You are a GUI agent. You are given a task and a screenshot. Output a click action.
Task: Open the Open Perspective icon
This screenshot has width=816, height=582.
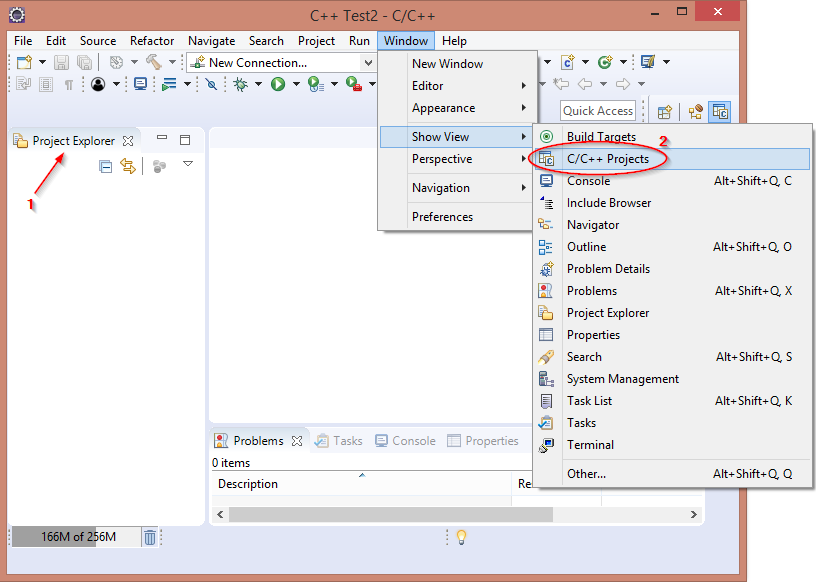coord(664,111)
